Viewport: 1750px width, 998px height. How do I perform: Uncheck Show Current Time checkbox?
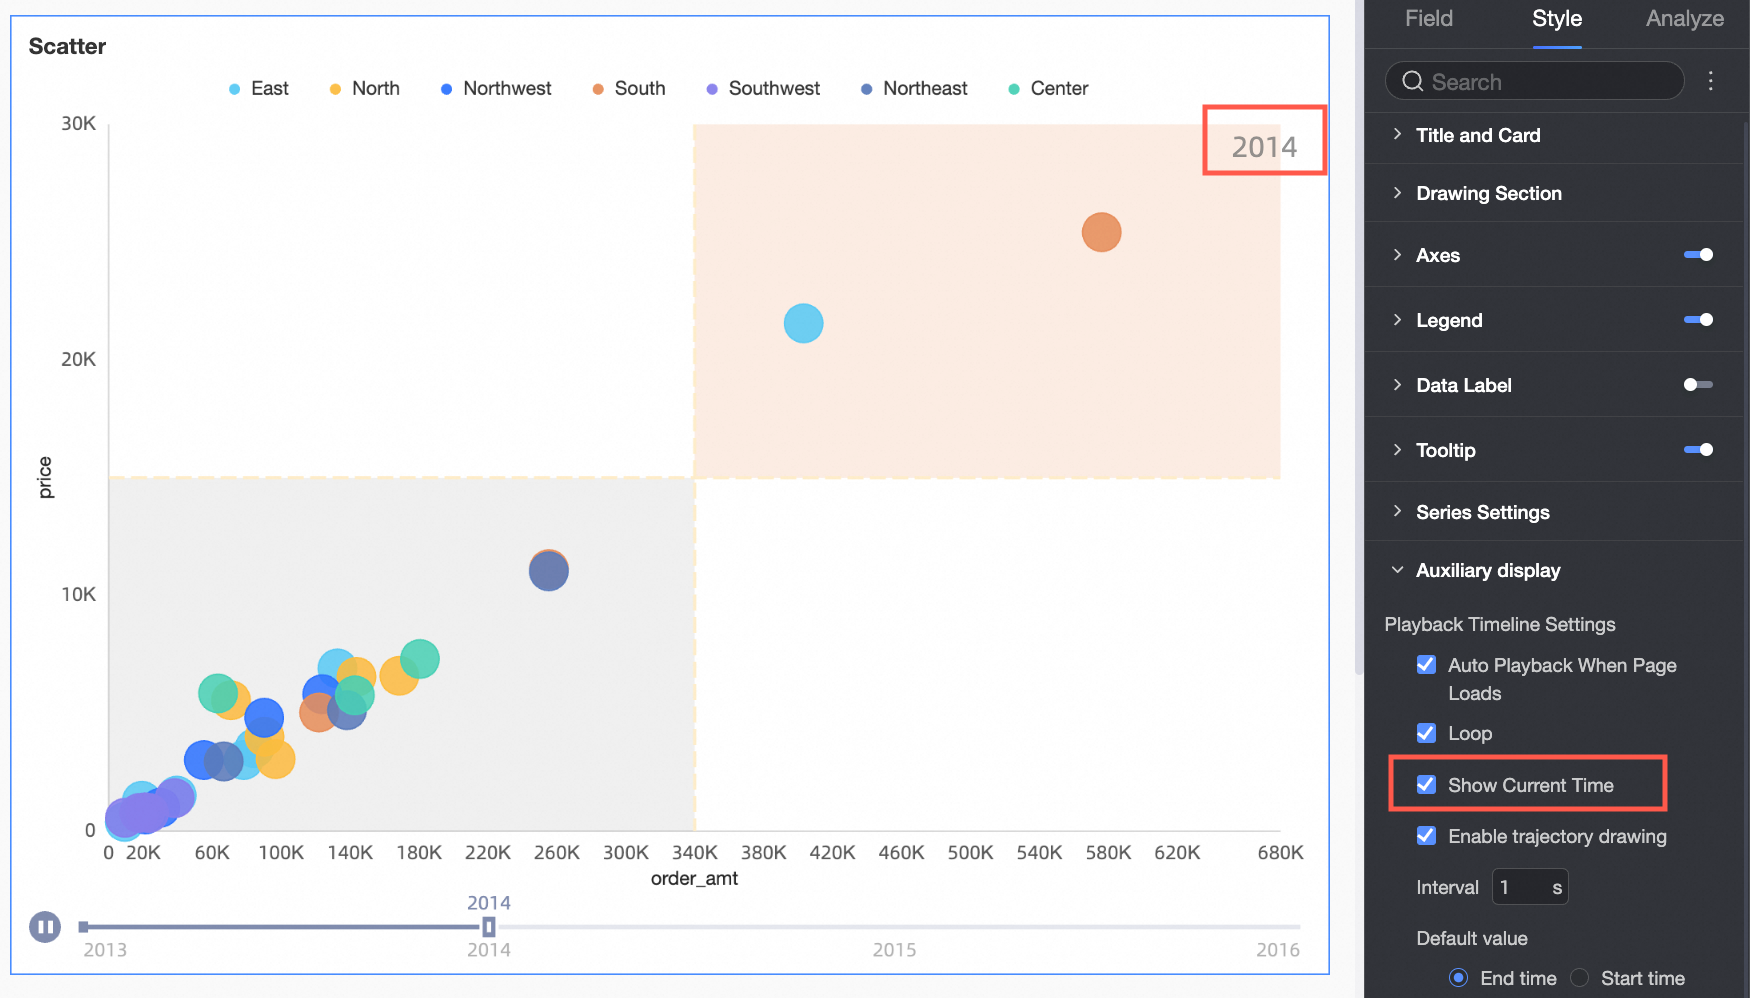(1427, 785)
